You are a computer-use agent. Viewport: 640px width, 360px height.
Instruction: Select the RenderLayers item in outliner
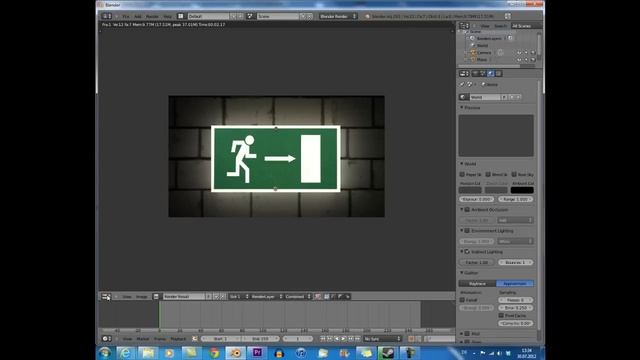click(x=489, y=38)
